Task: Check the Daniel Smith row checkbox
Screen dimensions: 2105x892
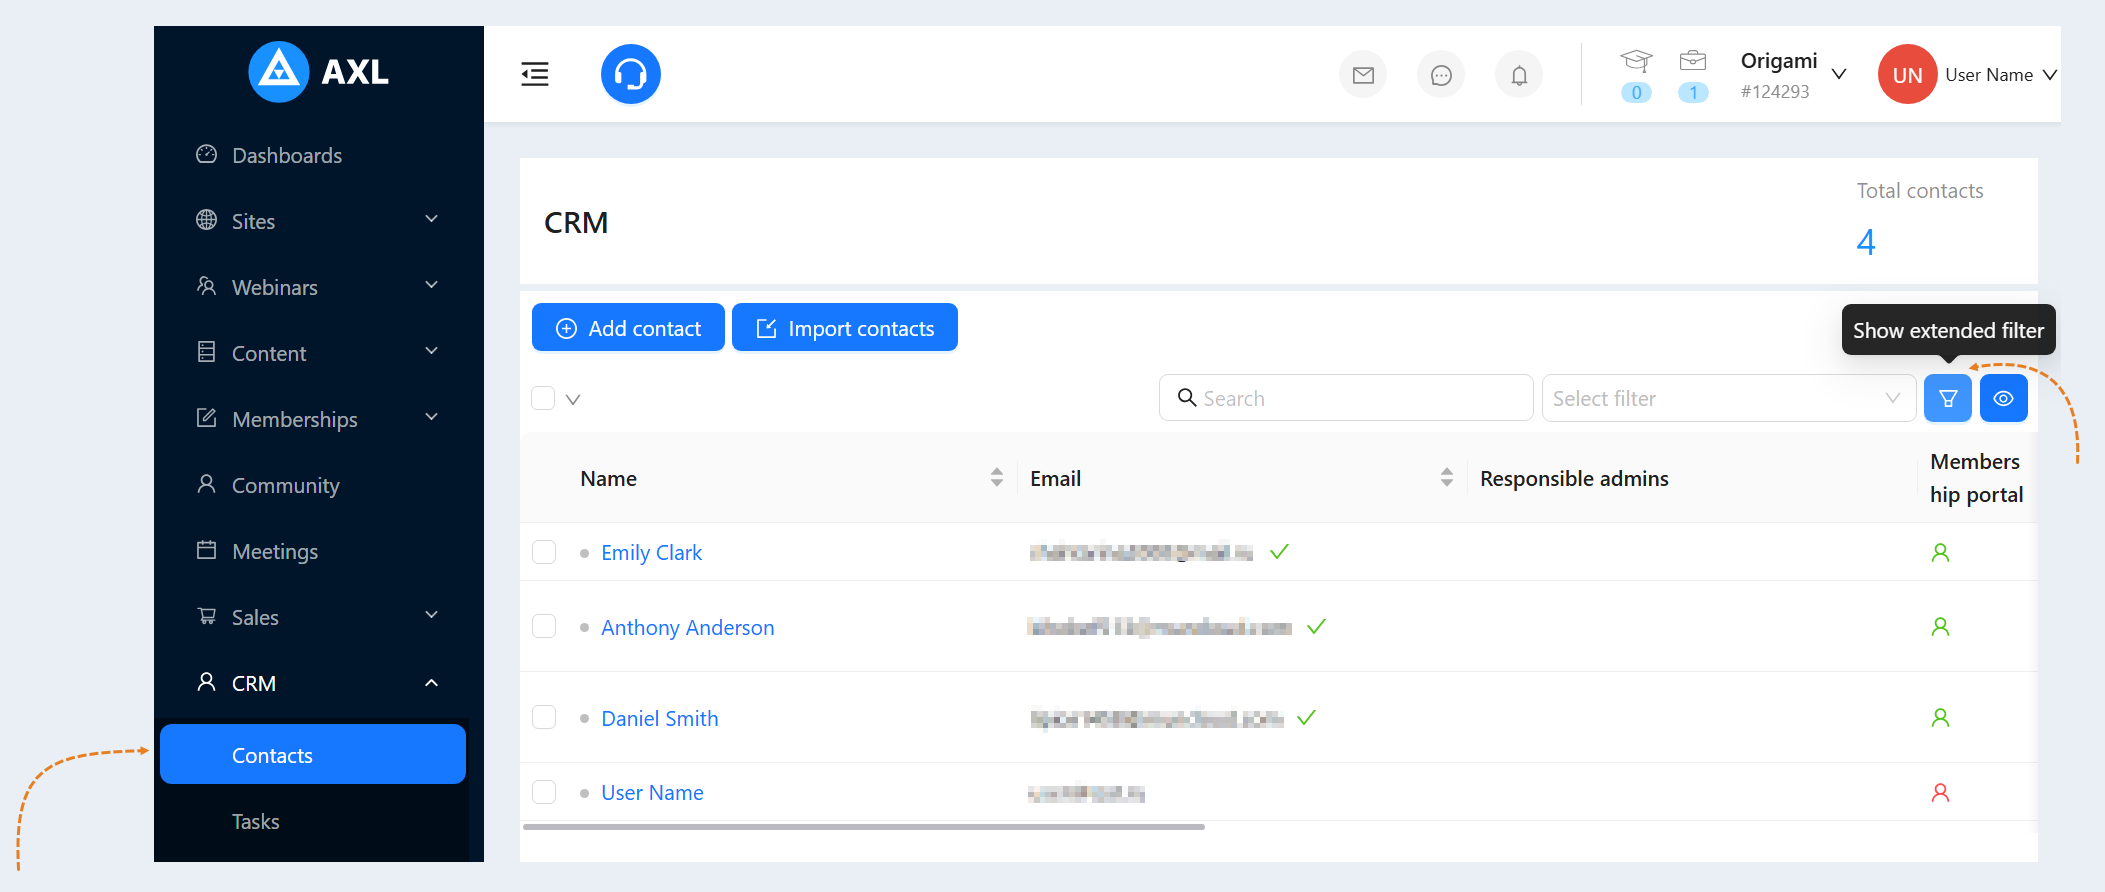Action: coord(544,718)
